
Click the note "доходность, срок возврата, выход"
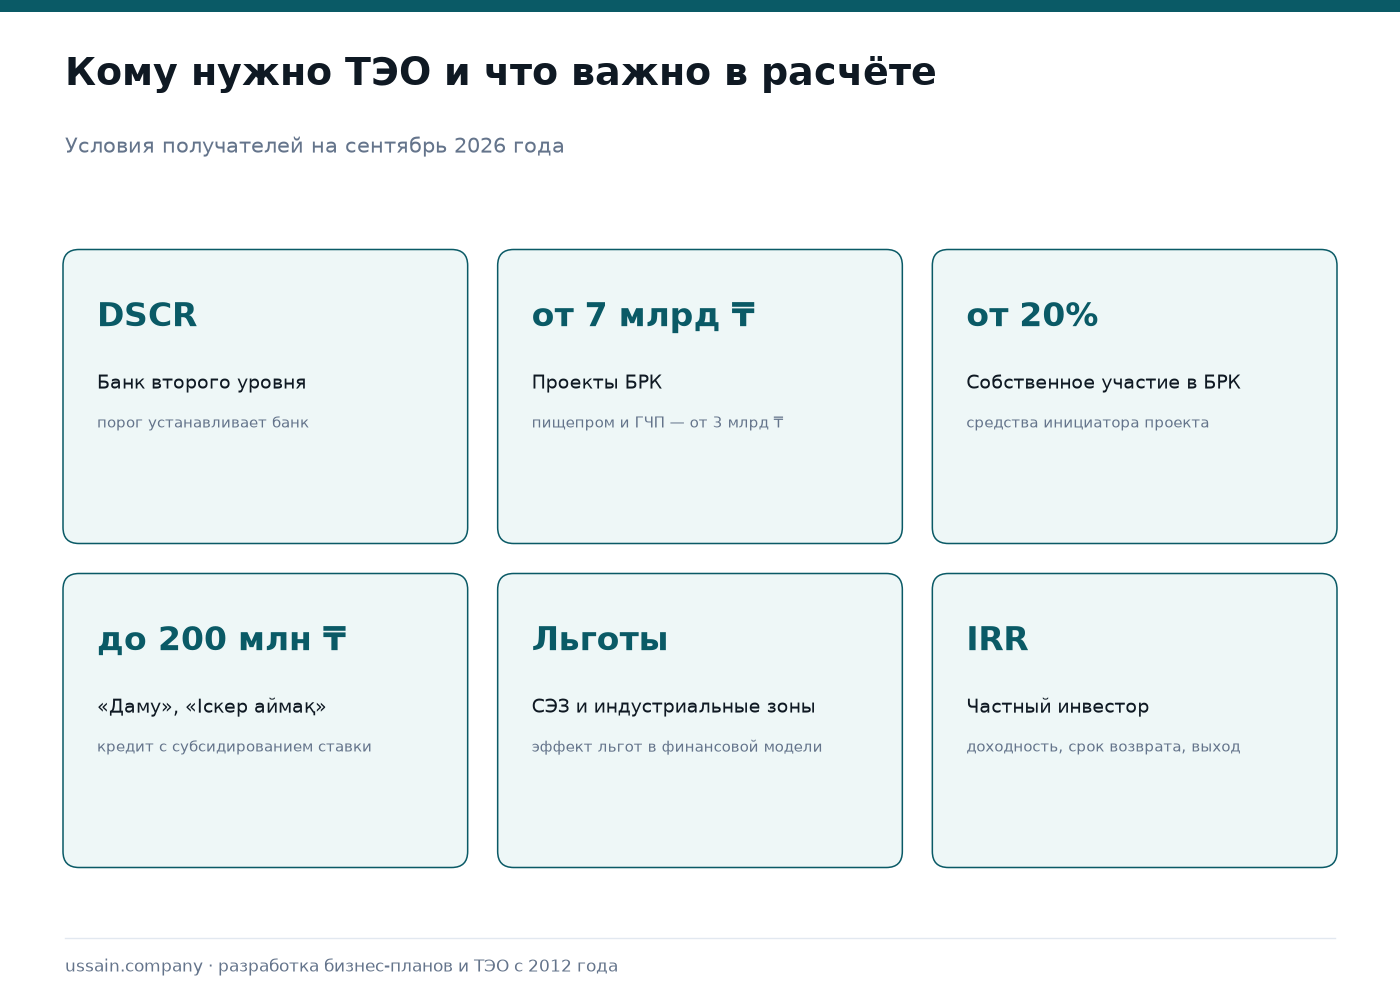1103,747
